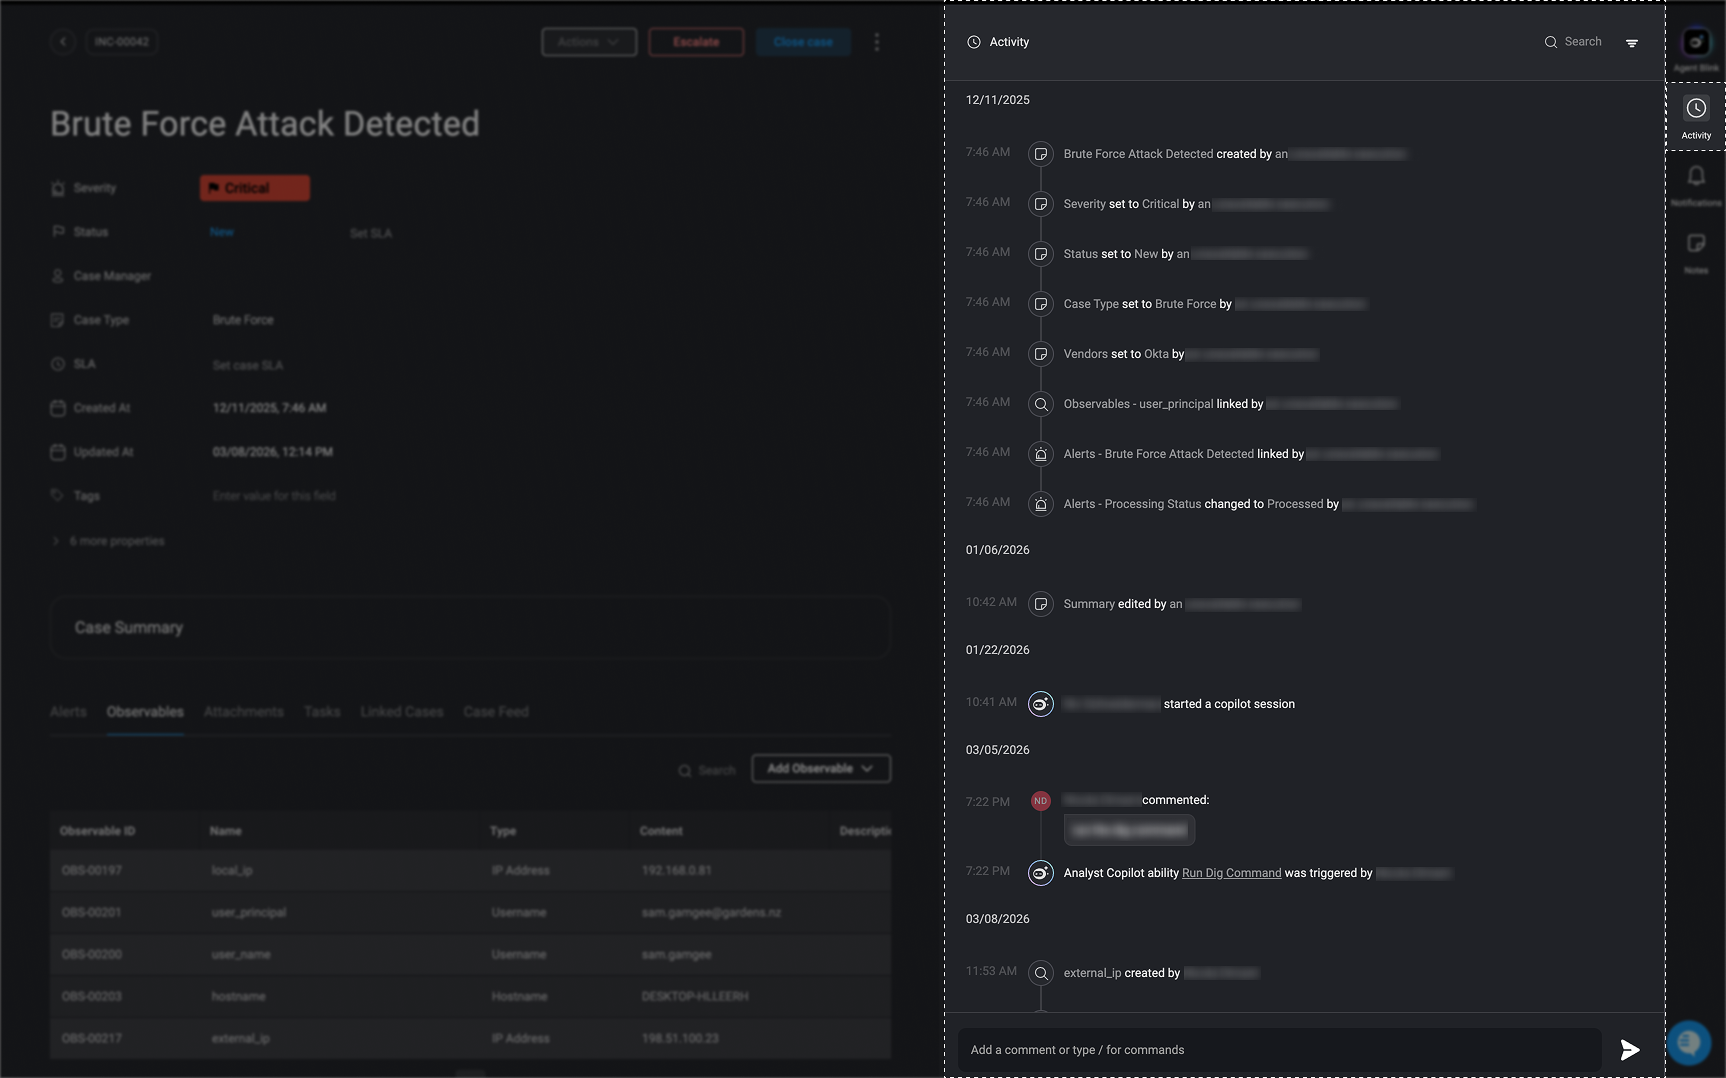
Task: Click the clock icon beside the Activity title
Action: [x=974, y=42]
